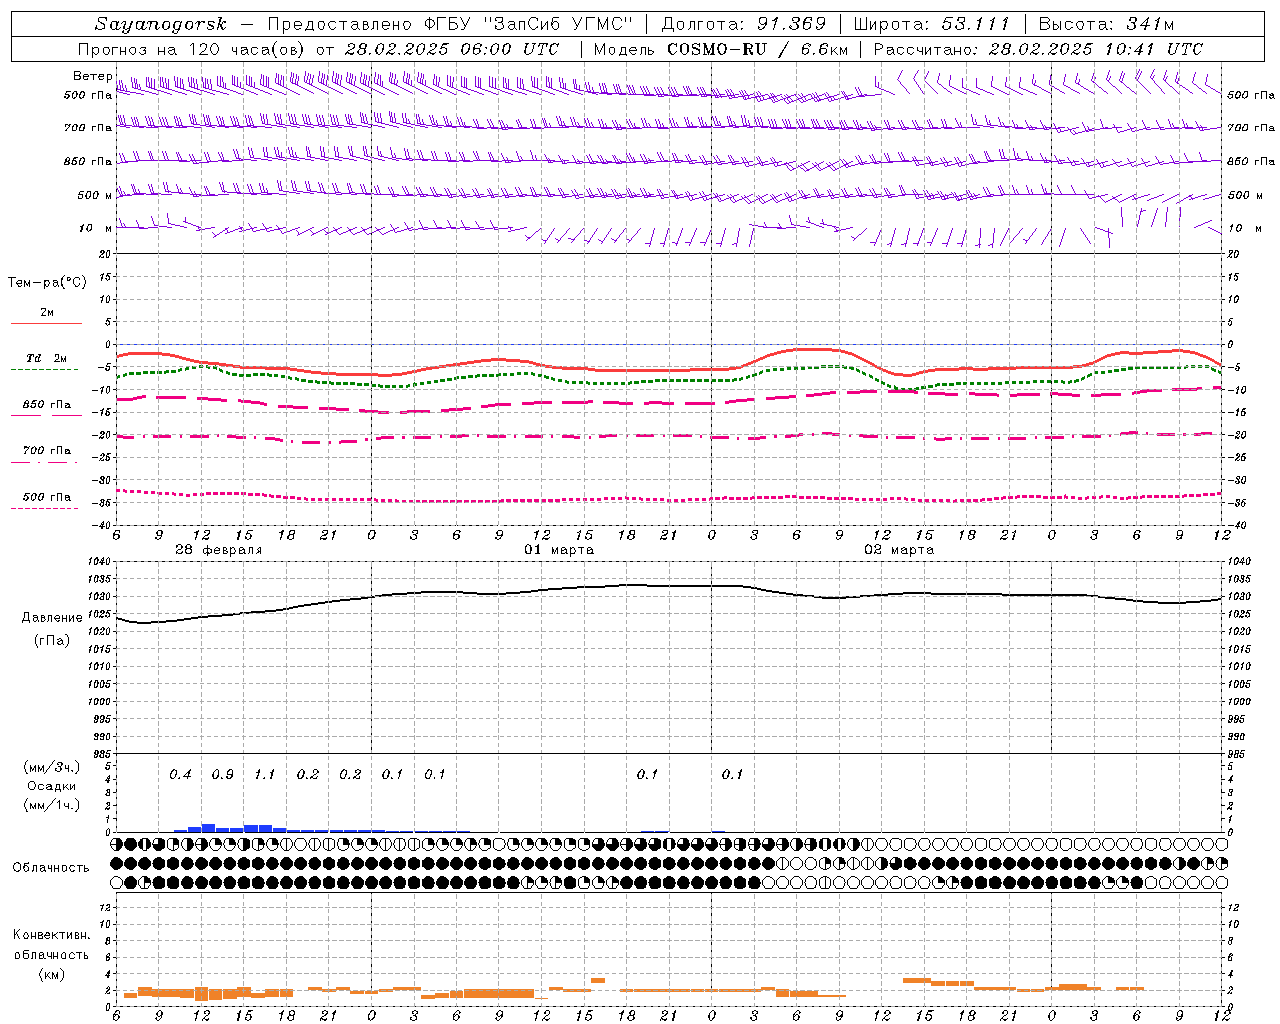Click the Ветер wind panel label
The image size is (1280, 1024).
(x=92, y=76)
